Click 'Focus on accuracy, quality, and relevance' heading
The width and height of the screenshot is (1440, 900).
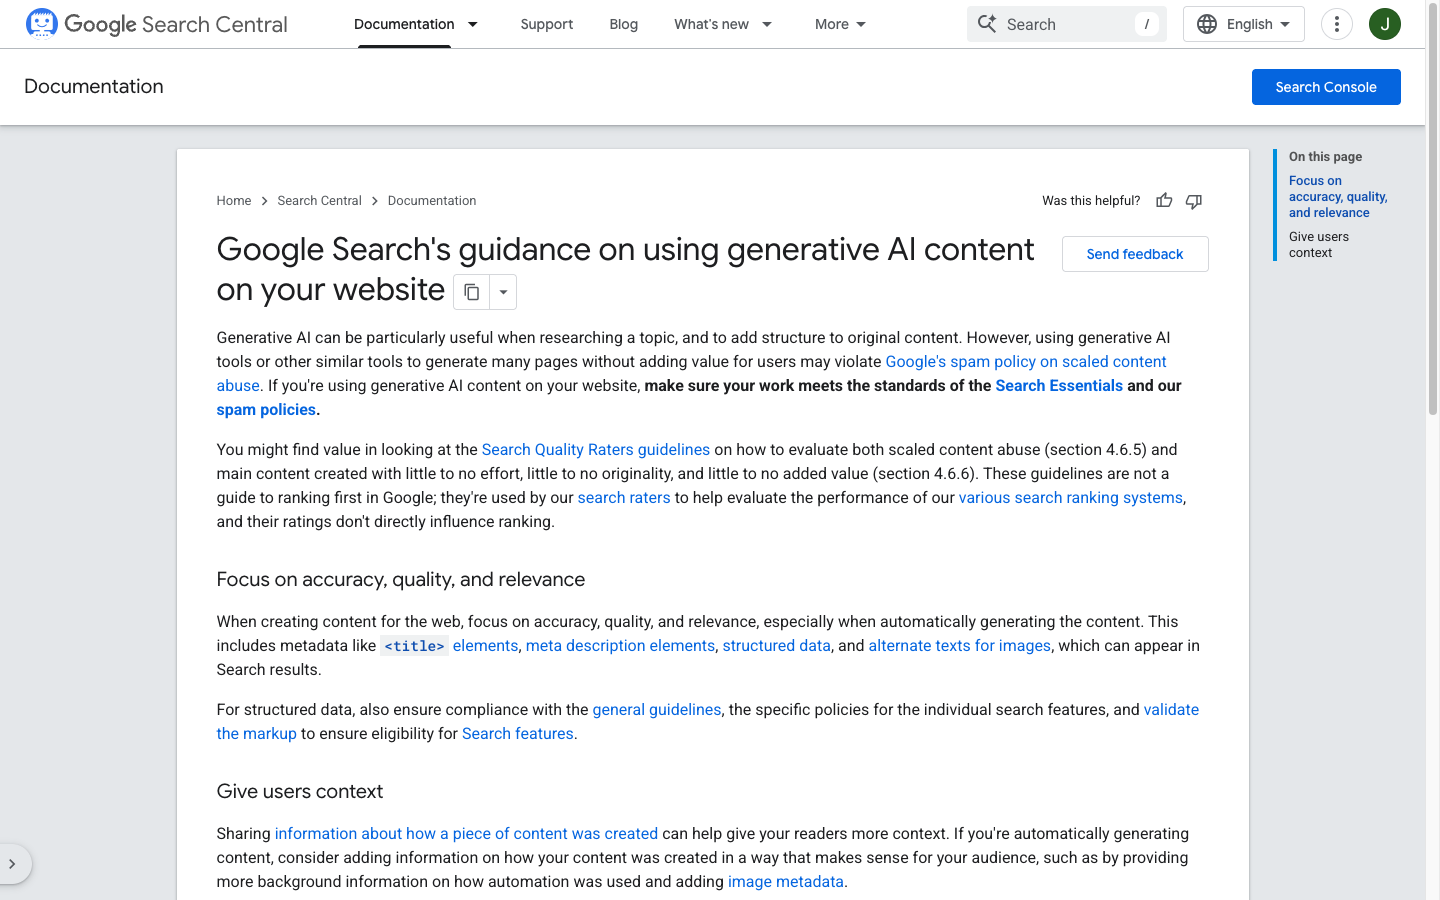tap(401, 580)
